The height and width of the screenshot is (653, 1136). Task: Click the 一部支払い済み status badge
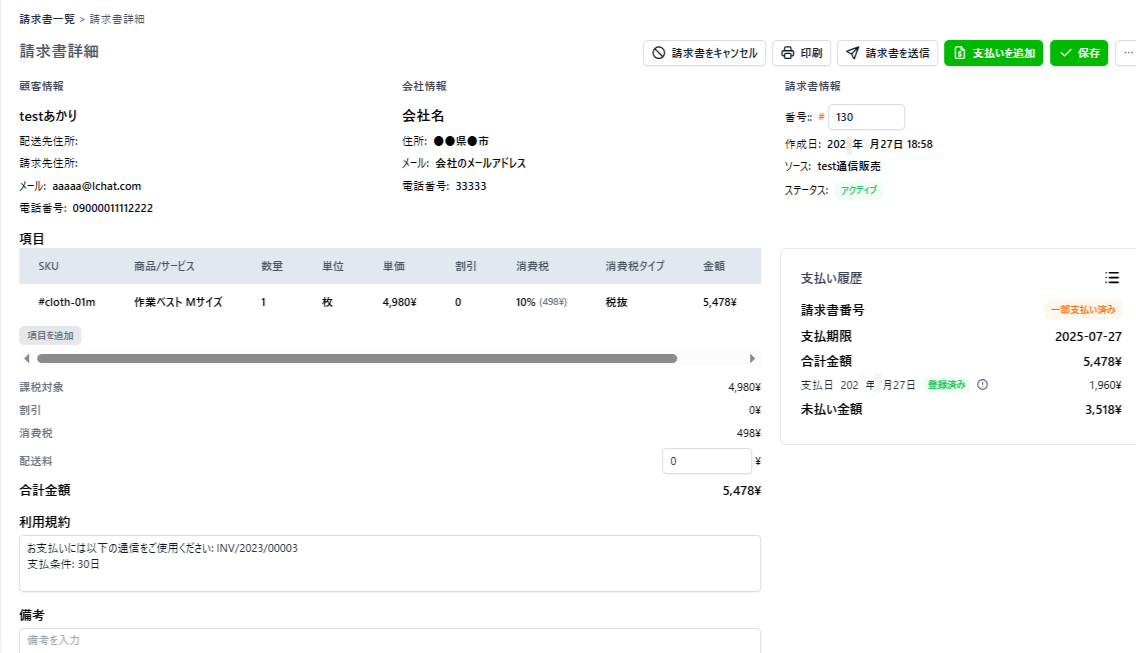pyautogui.click(x=1082, y=310)
